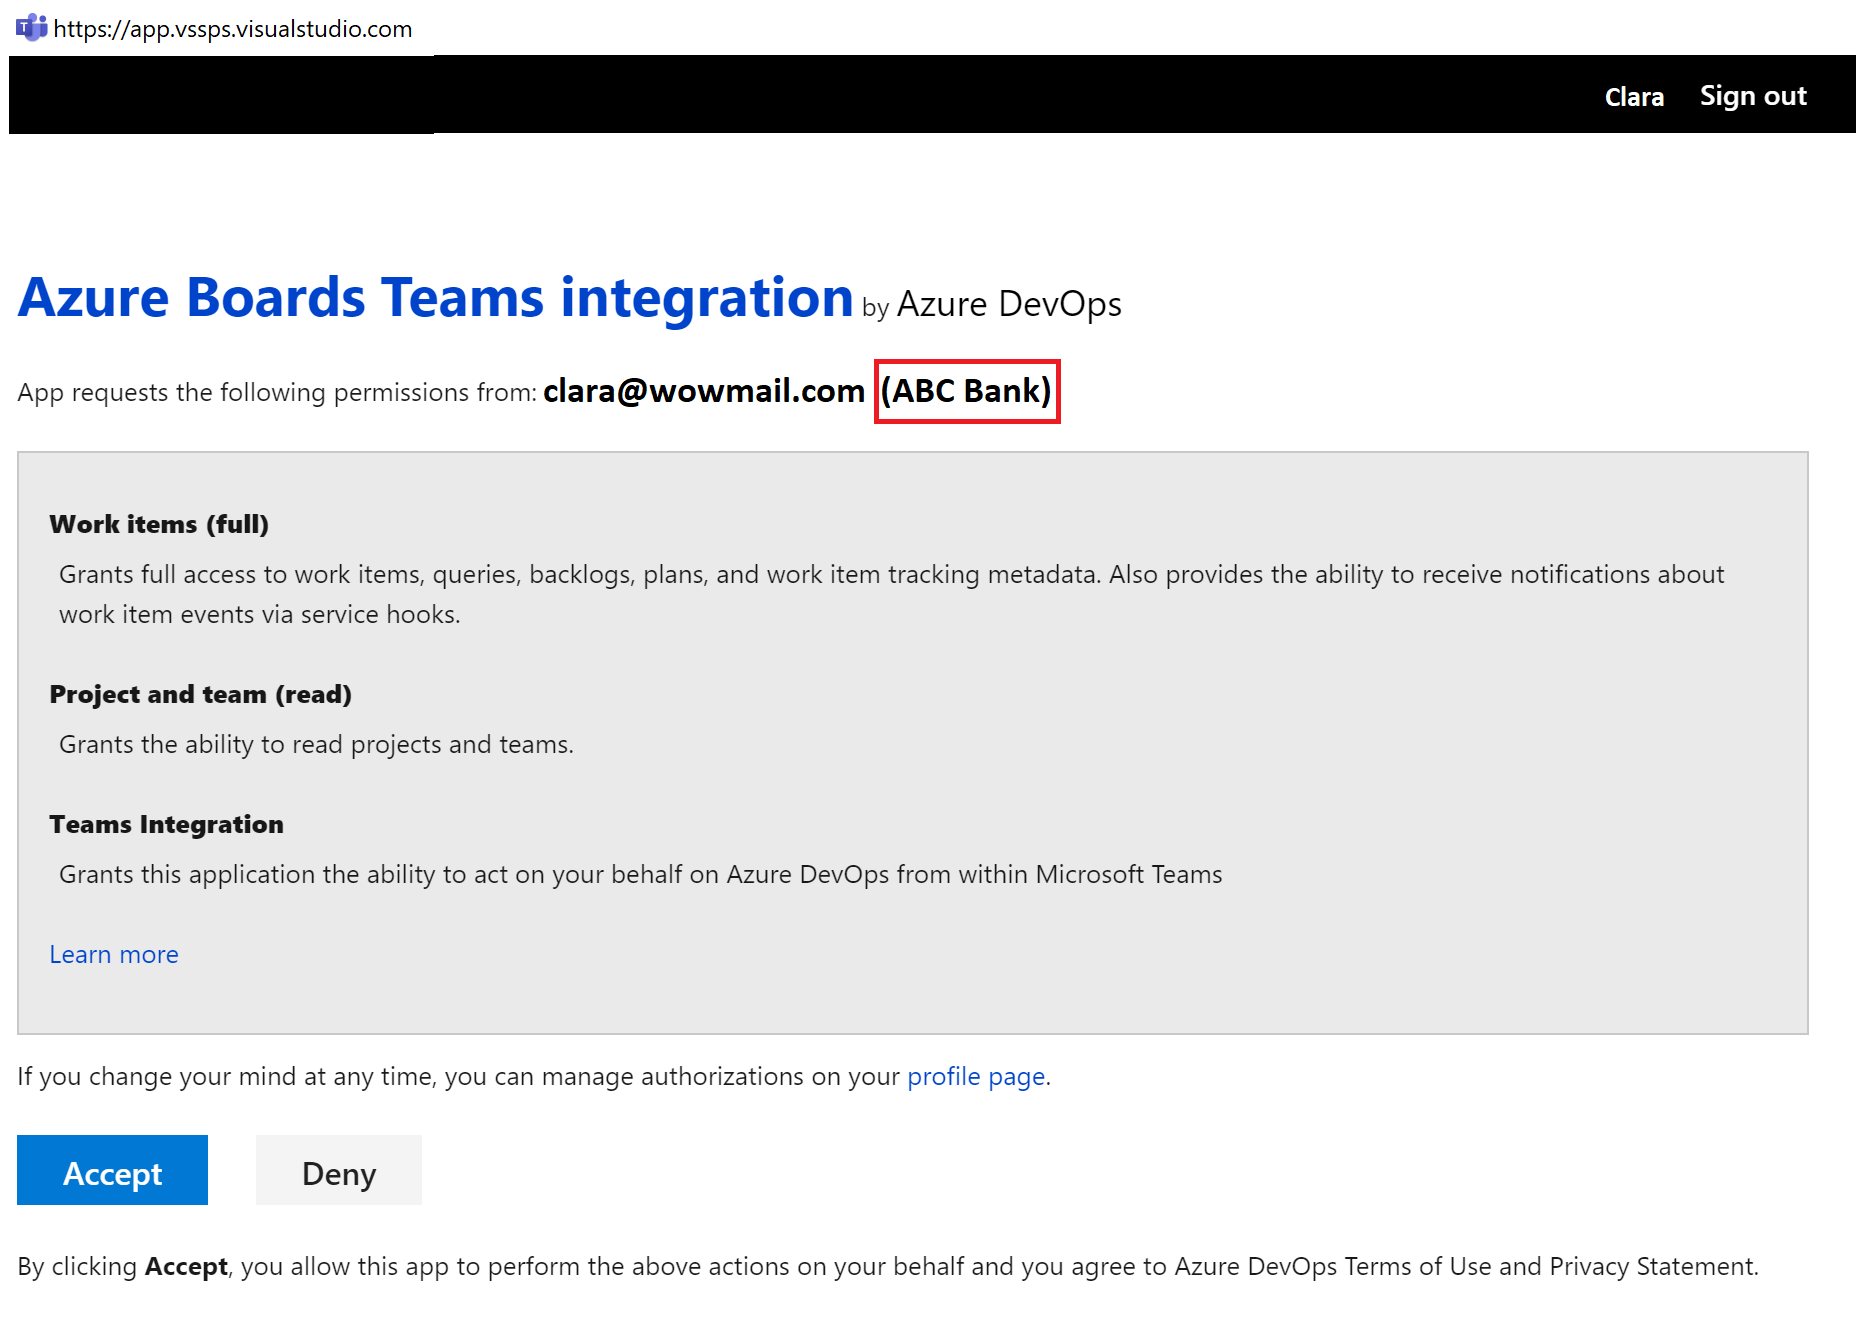Click the Work items (full) heading

(x=159, y=524)
